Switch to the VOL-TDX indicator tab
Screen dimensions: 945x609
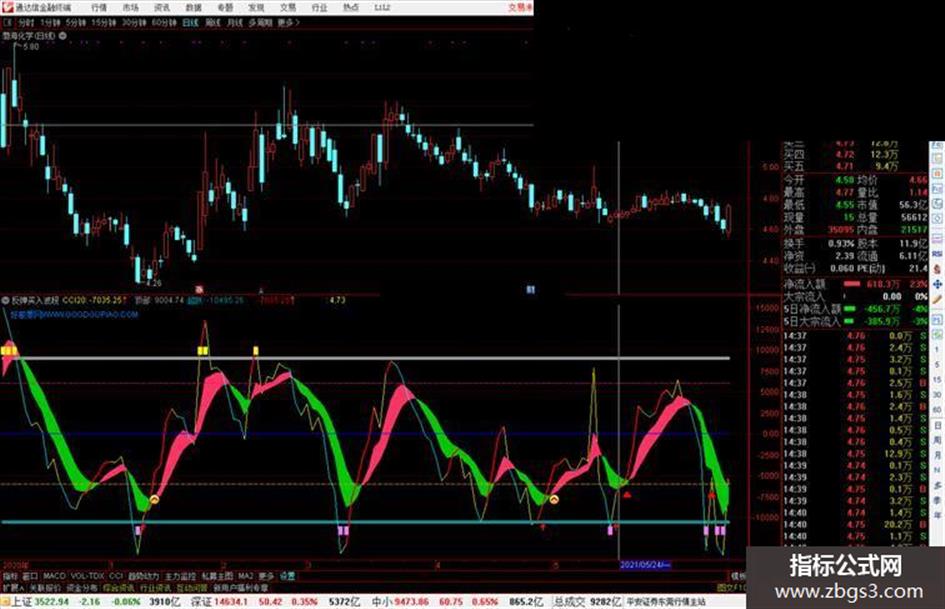tap(88, 576)
